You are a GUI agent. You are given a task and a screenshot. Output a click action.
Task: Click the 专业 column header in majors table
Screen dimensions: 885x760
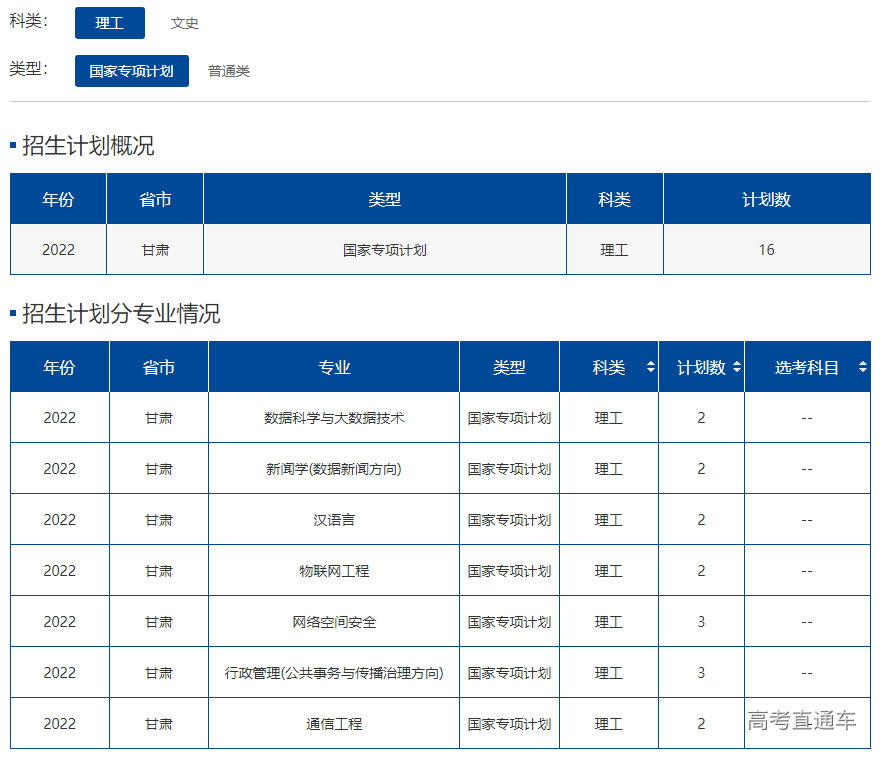334,368
